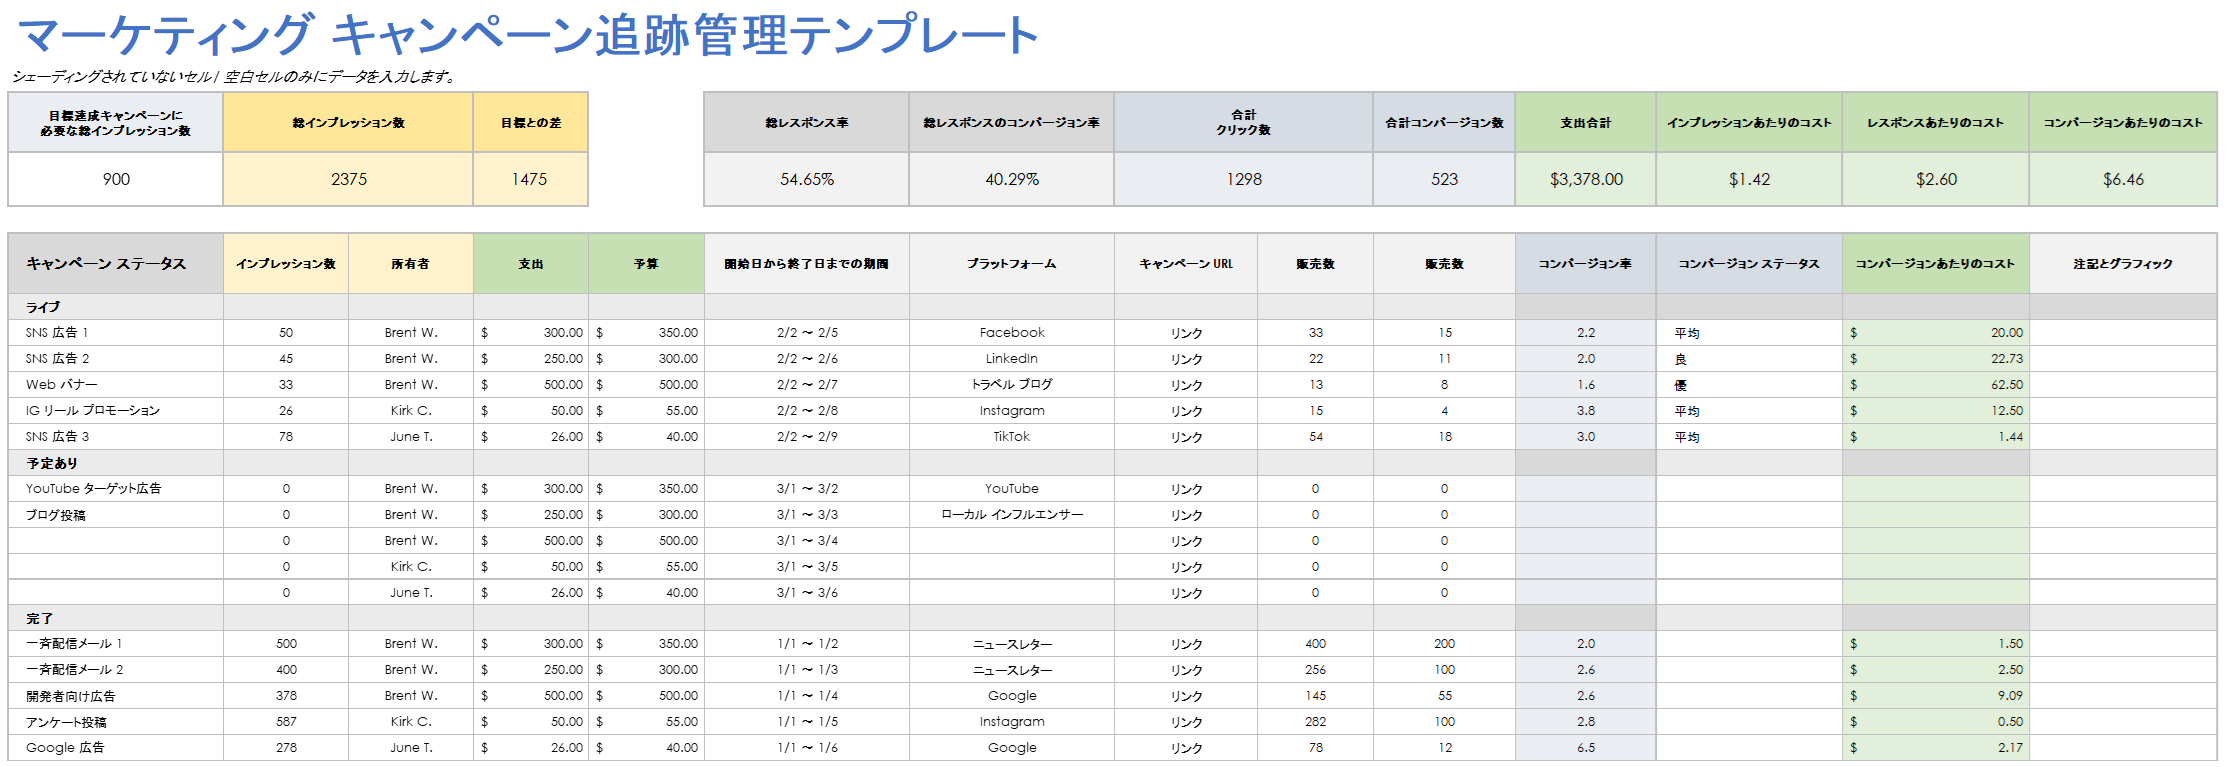
Task: Open the リンク for 一斉配信メール 2
Action: click(1186, 670)
